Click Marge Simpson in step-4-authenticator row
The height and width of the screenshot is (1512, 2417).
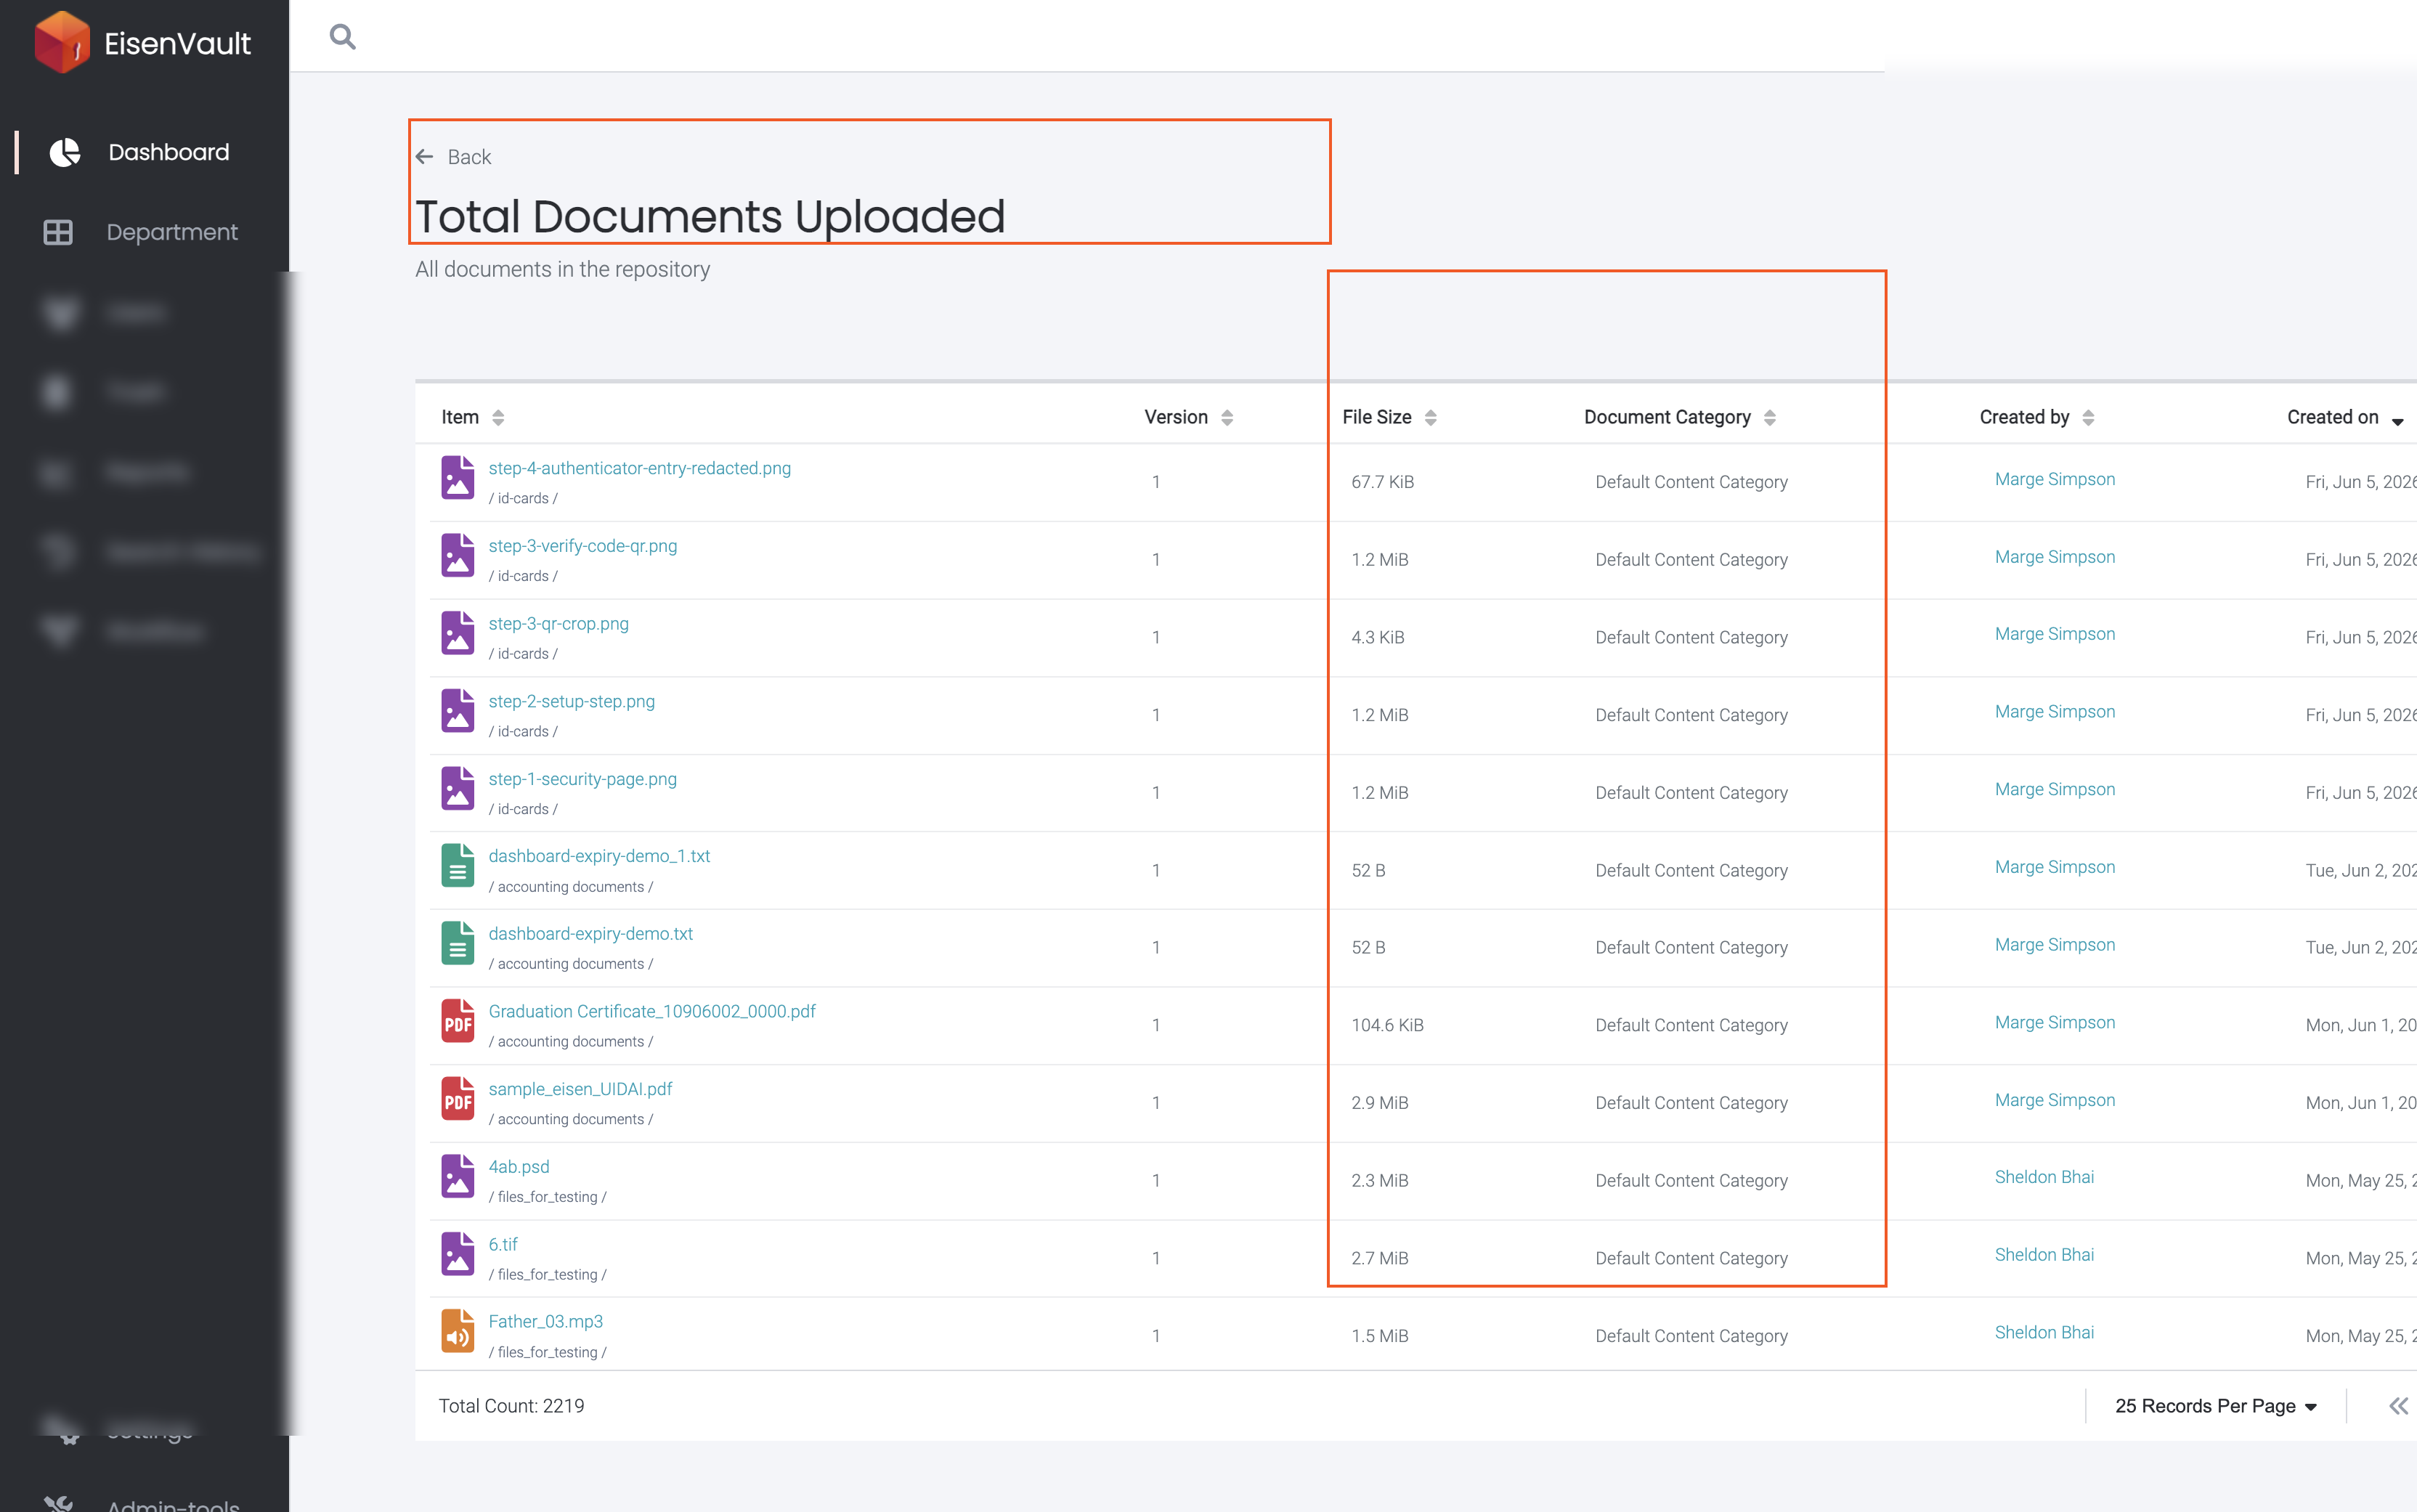[x=2055, y=479]
